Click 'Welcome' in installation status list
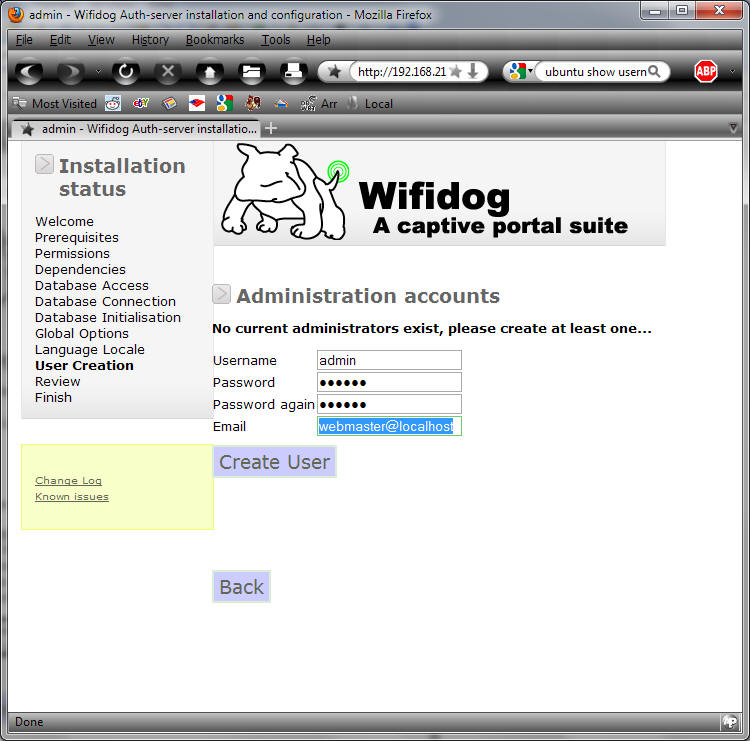Image resolution: width=750 pixels, height=741 pixels. click(65, 221)
